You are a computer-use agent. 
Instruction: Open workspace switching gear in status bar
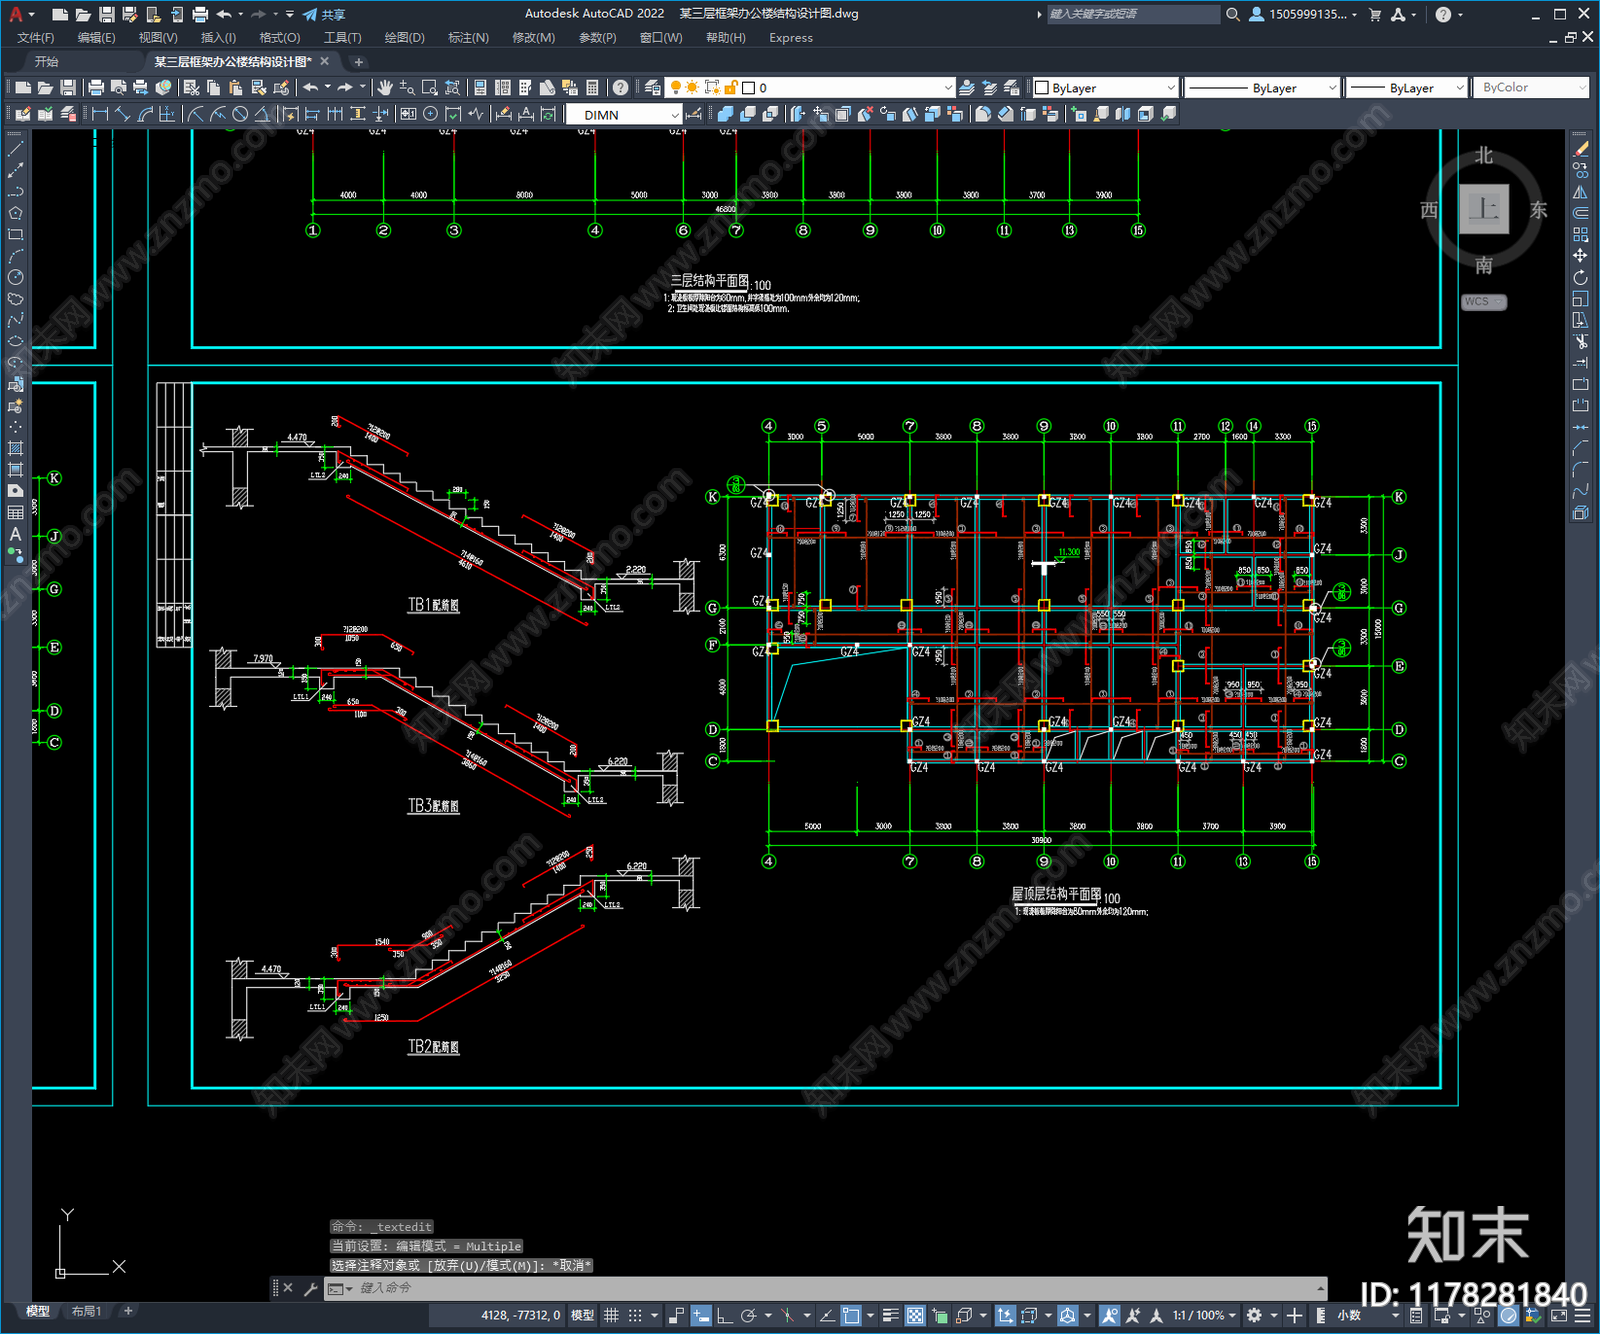click(1254, 1315)
